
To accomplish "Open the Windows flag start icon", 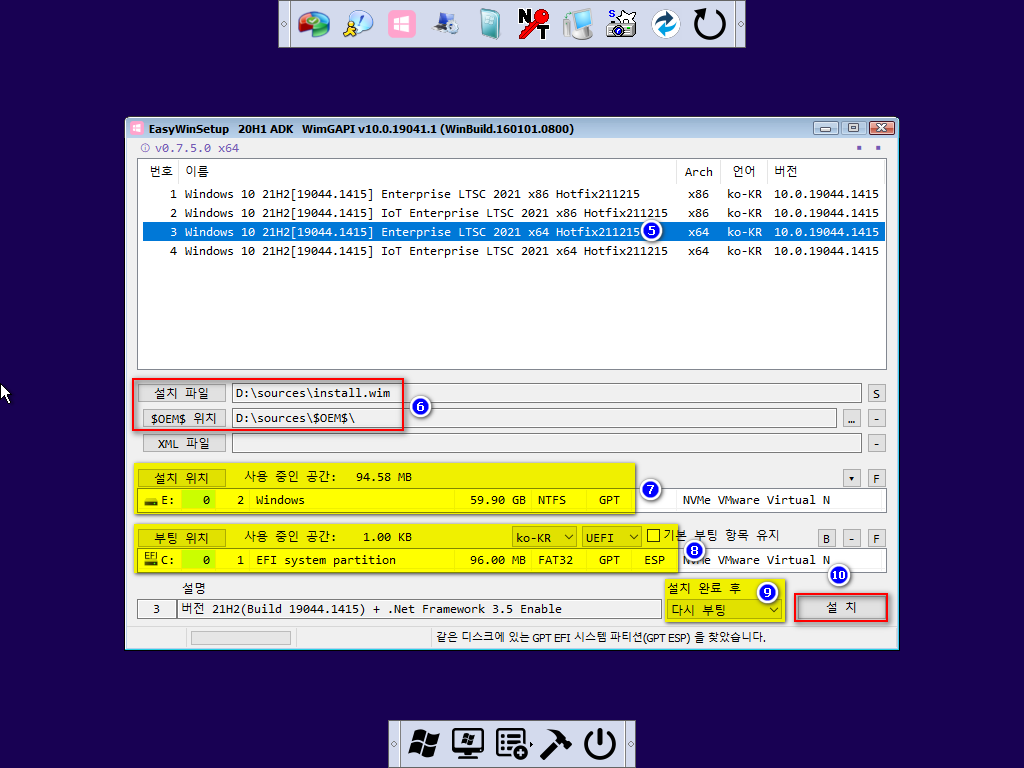I will click(x=424, y=743).
